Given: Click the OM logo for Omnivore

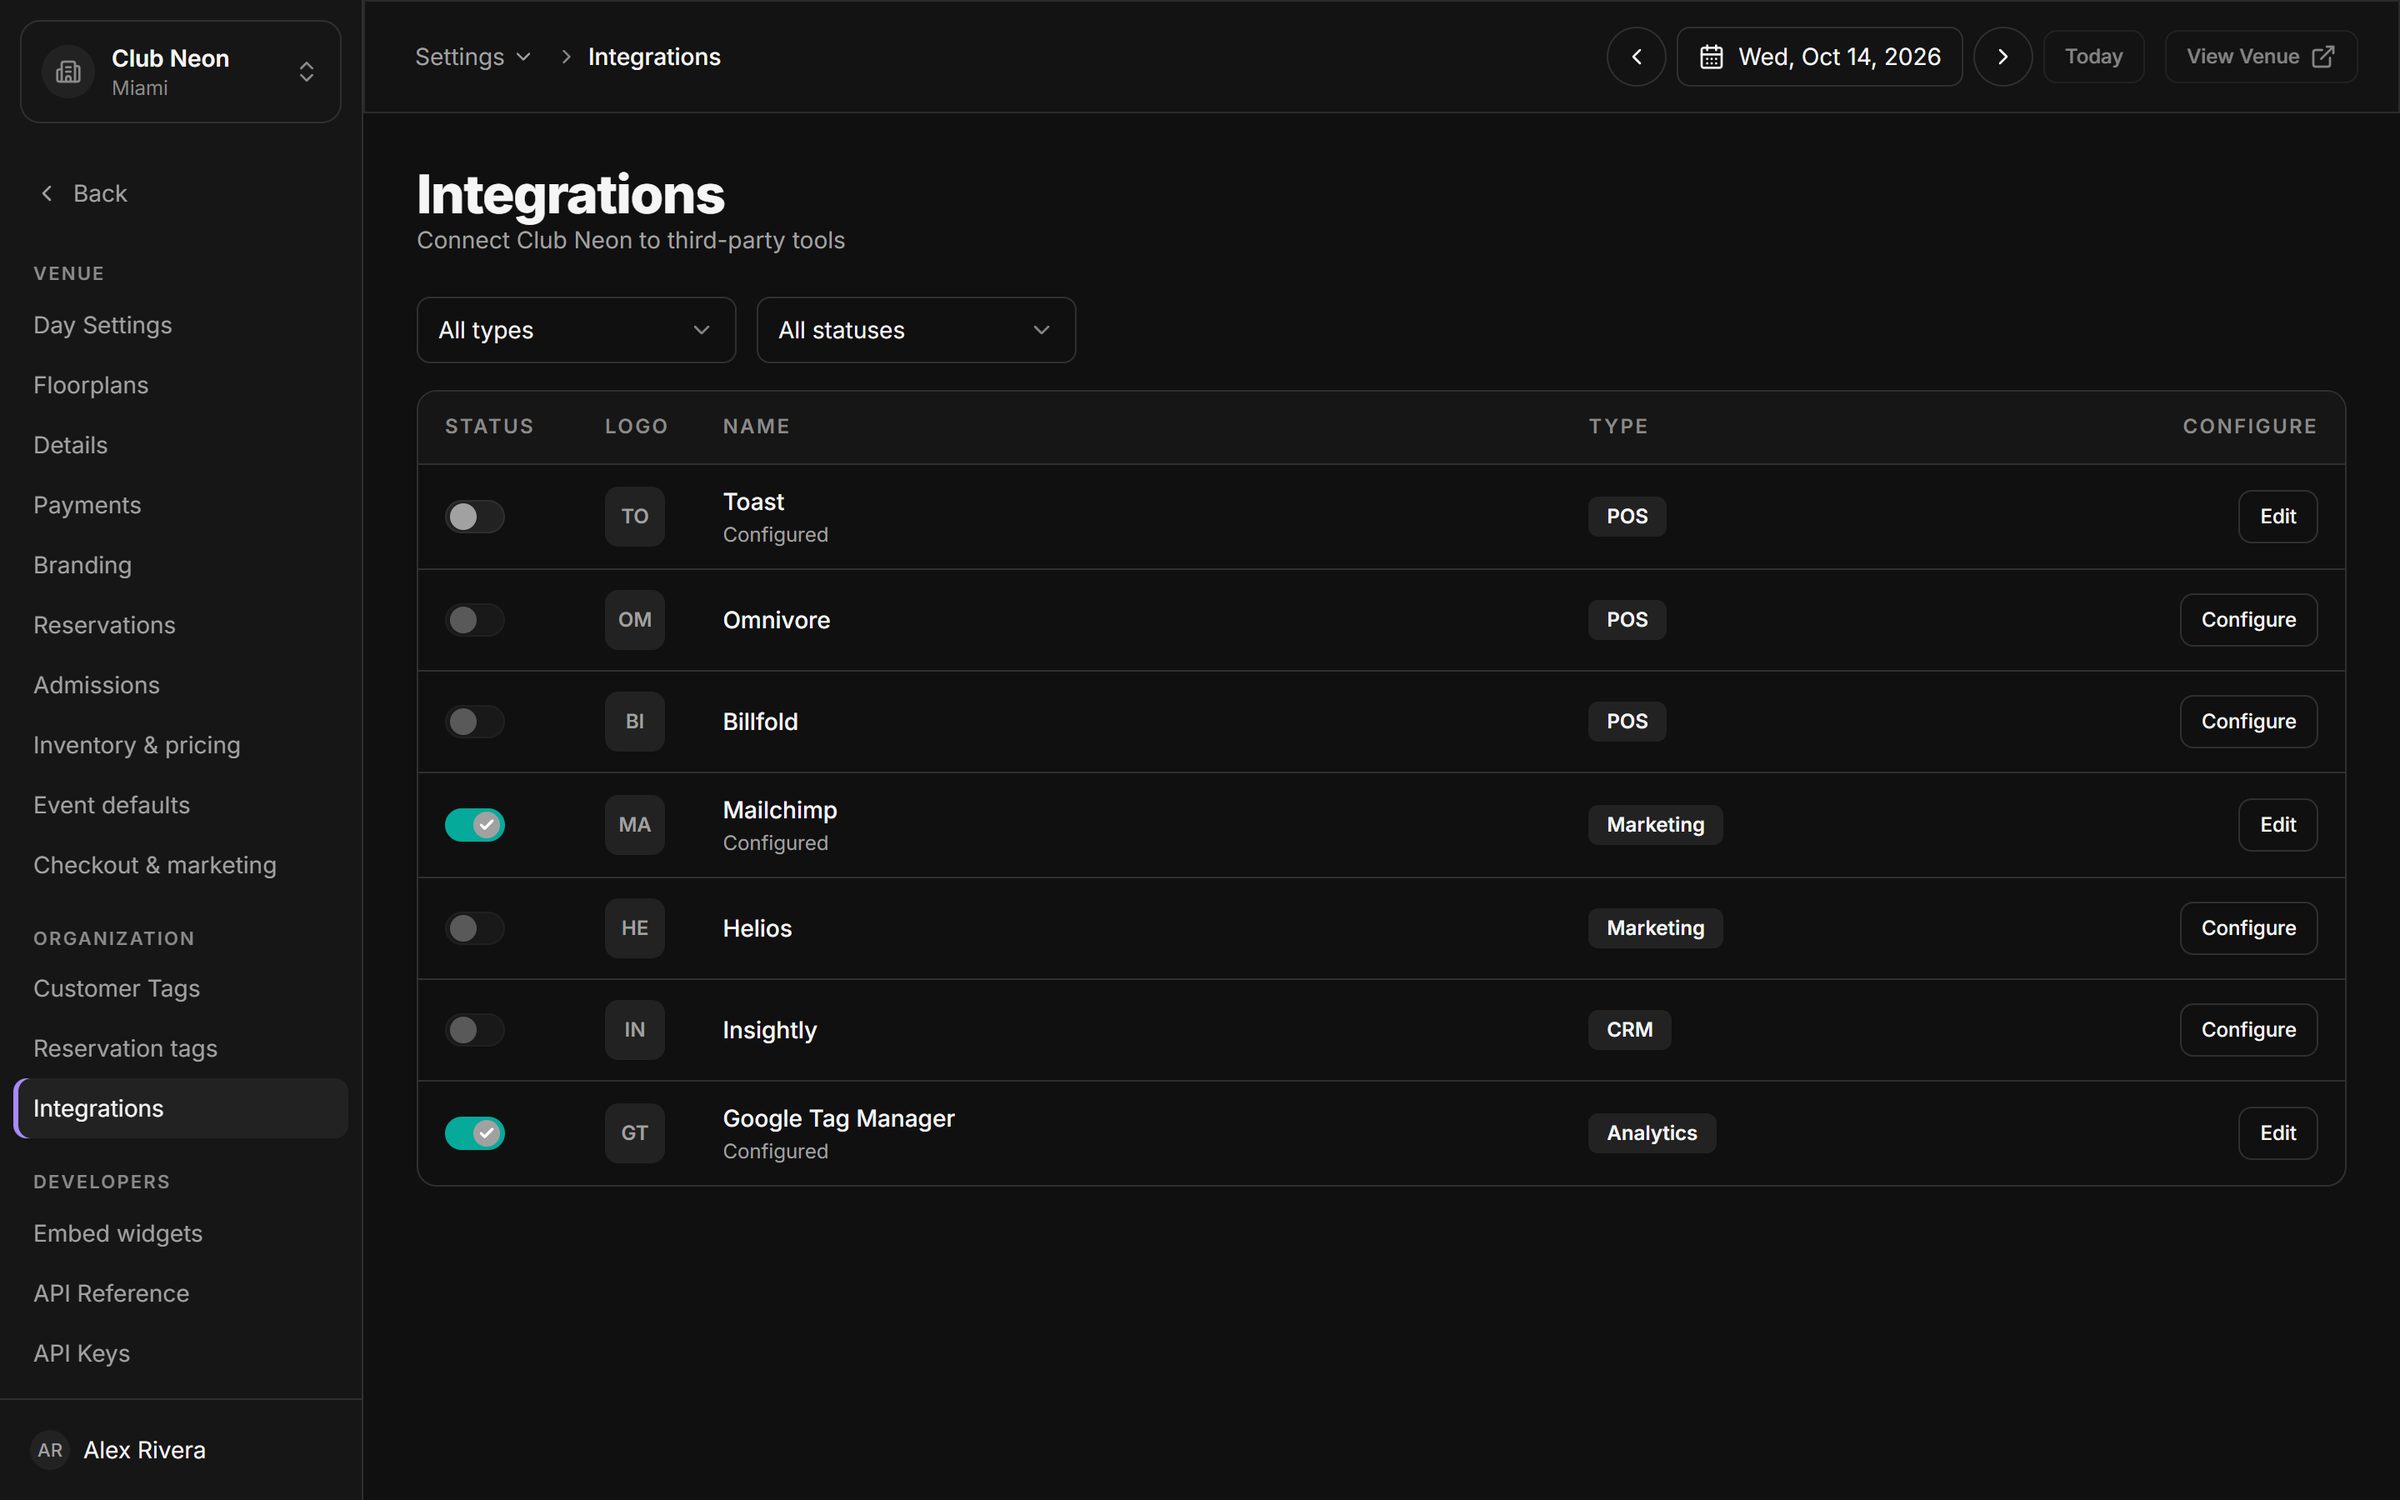Looking at the screenshot, I should point(634,620).
